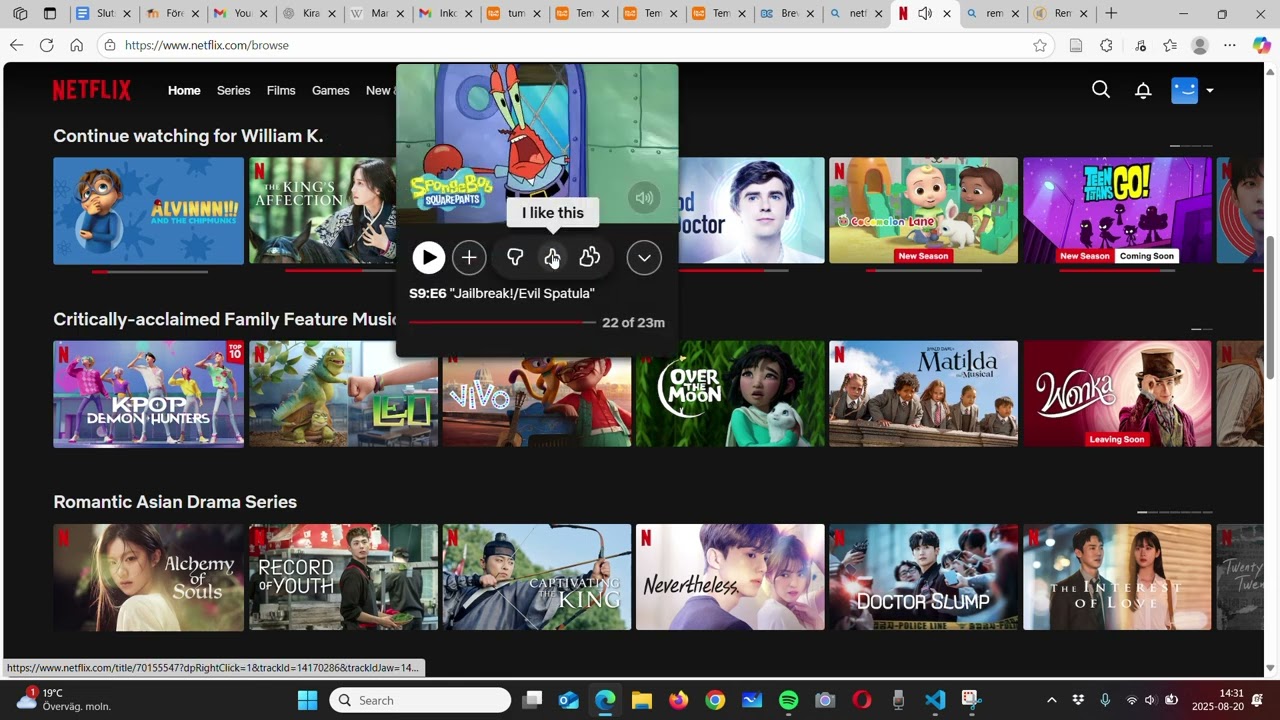Viewport: 1280px width, 720px height.
Task: Click the Netflix logo
Action: coord(92,90)
